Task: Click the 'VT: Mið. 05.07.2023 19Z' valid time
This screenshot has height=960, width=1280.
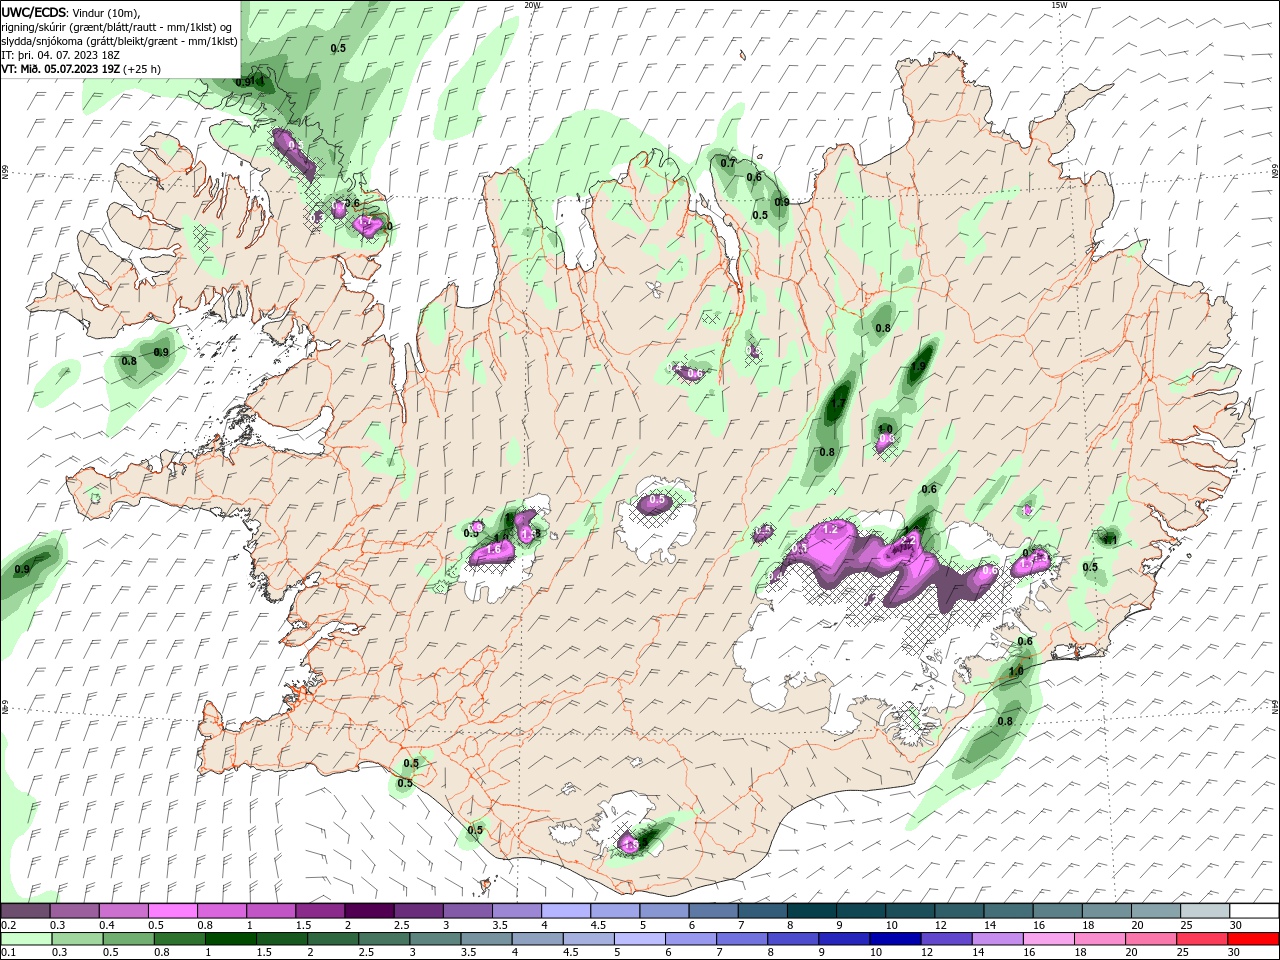Action: pyautogui.click(x=60, y=69)
